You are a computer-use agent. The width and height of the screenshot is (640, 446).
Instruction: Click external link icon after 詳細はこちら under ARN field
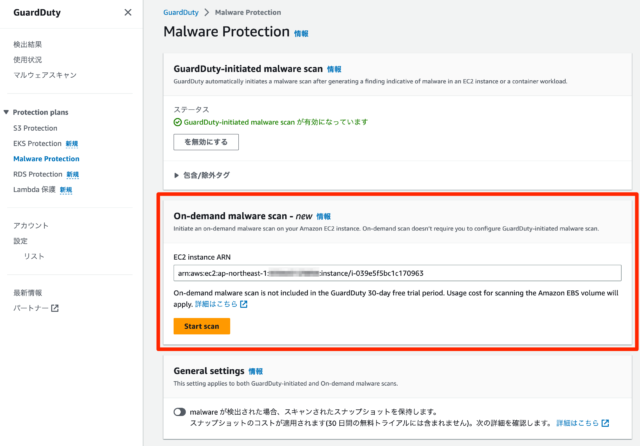[x=244, y=304]
